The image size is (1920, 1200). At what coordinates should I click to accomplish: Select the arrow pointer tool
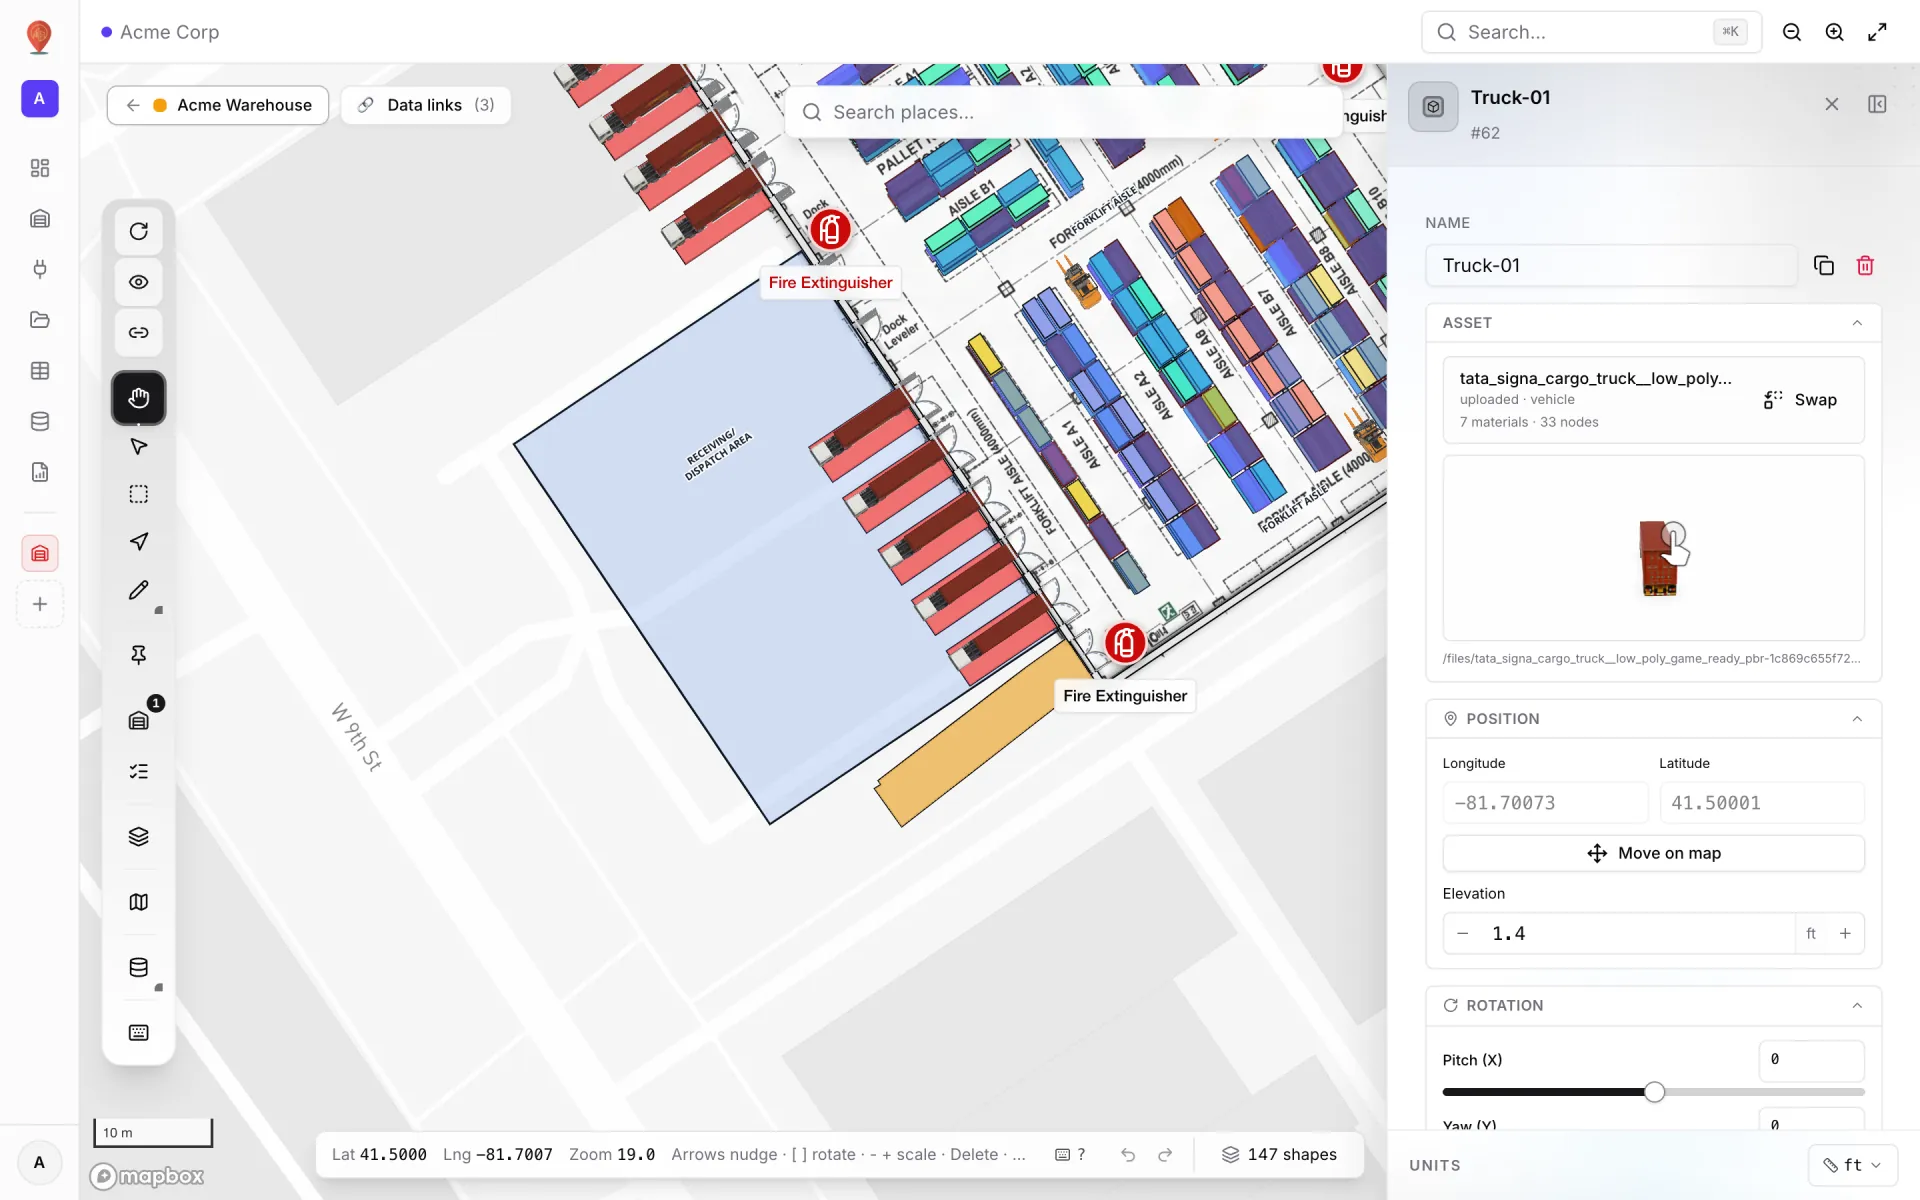(139, 446)
